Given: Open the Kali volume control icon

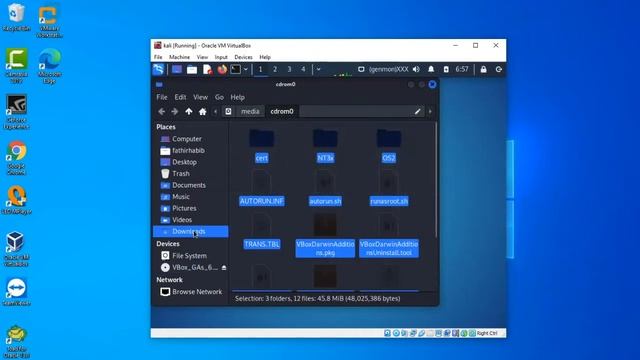Looking at the screenshot, I should (416, 69).
